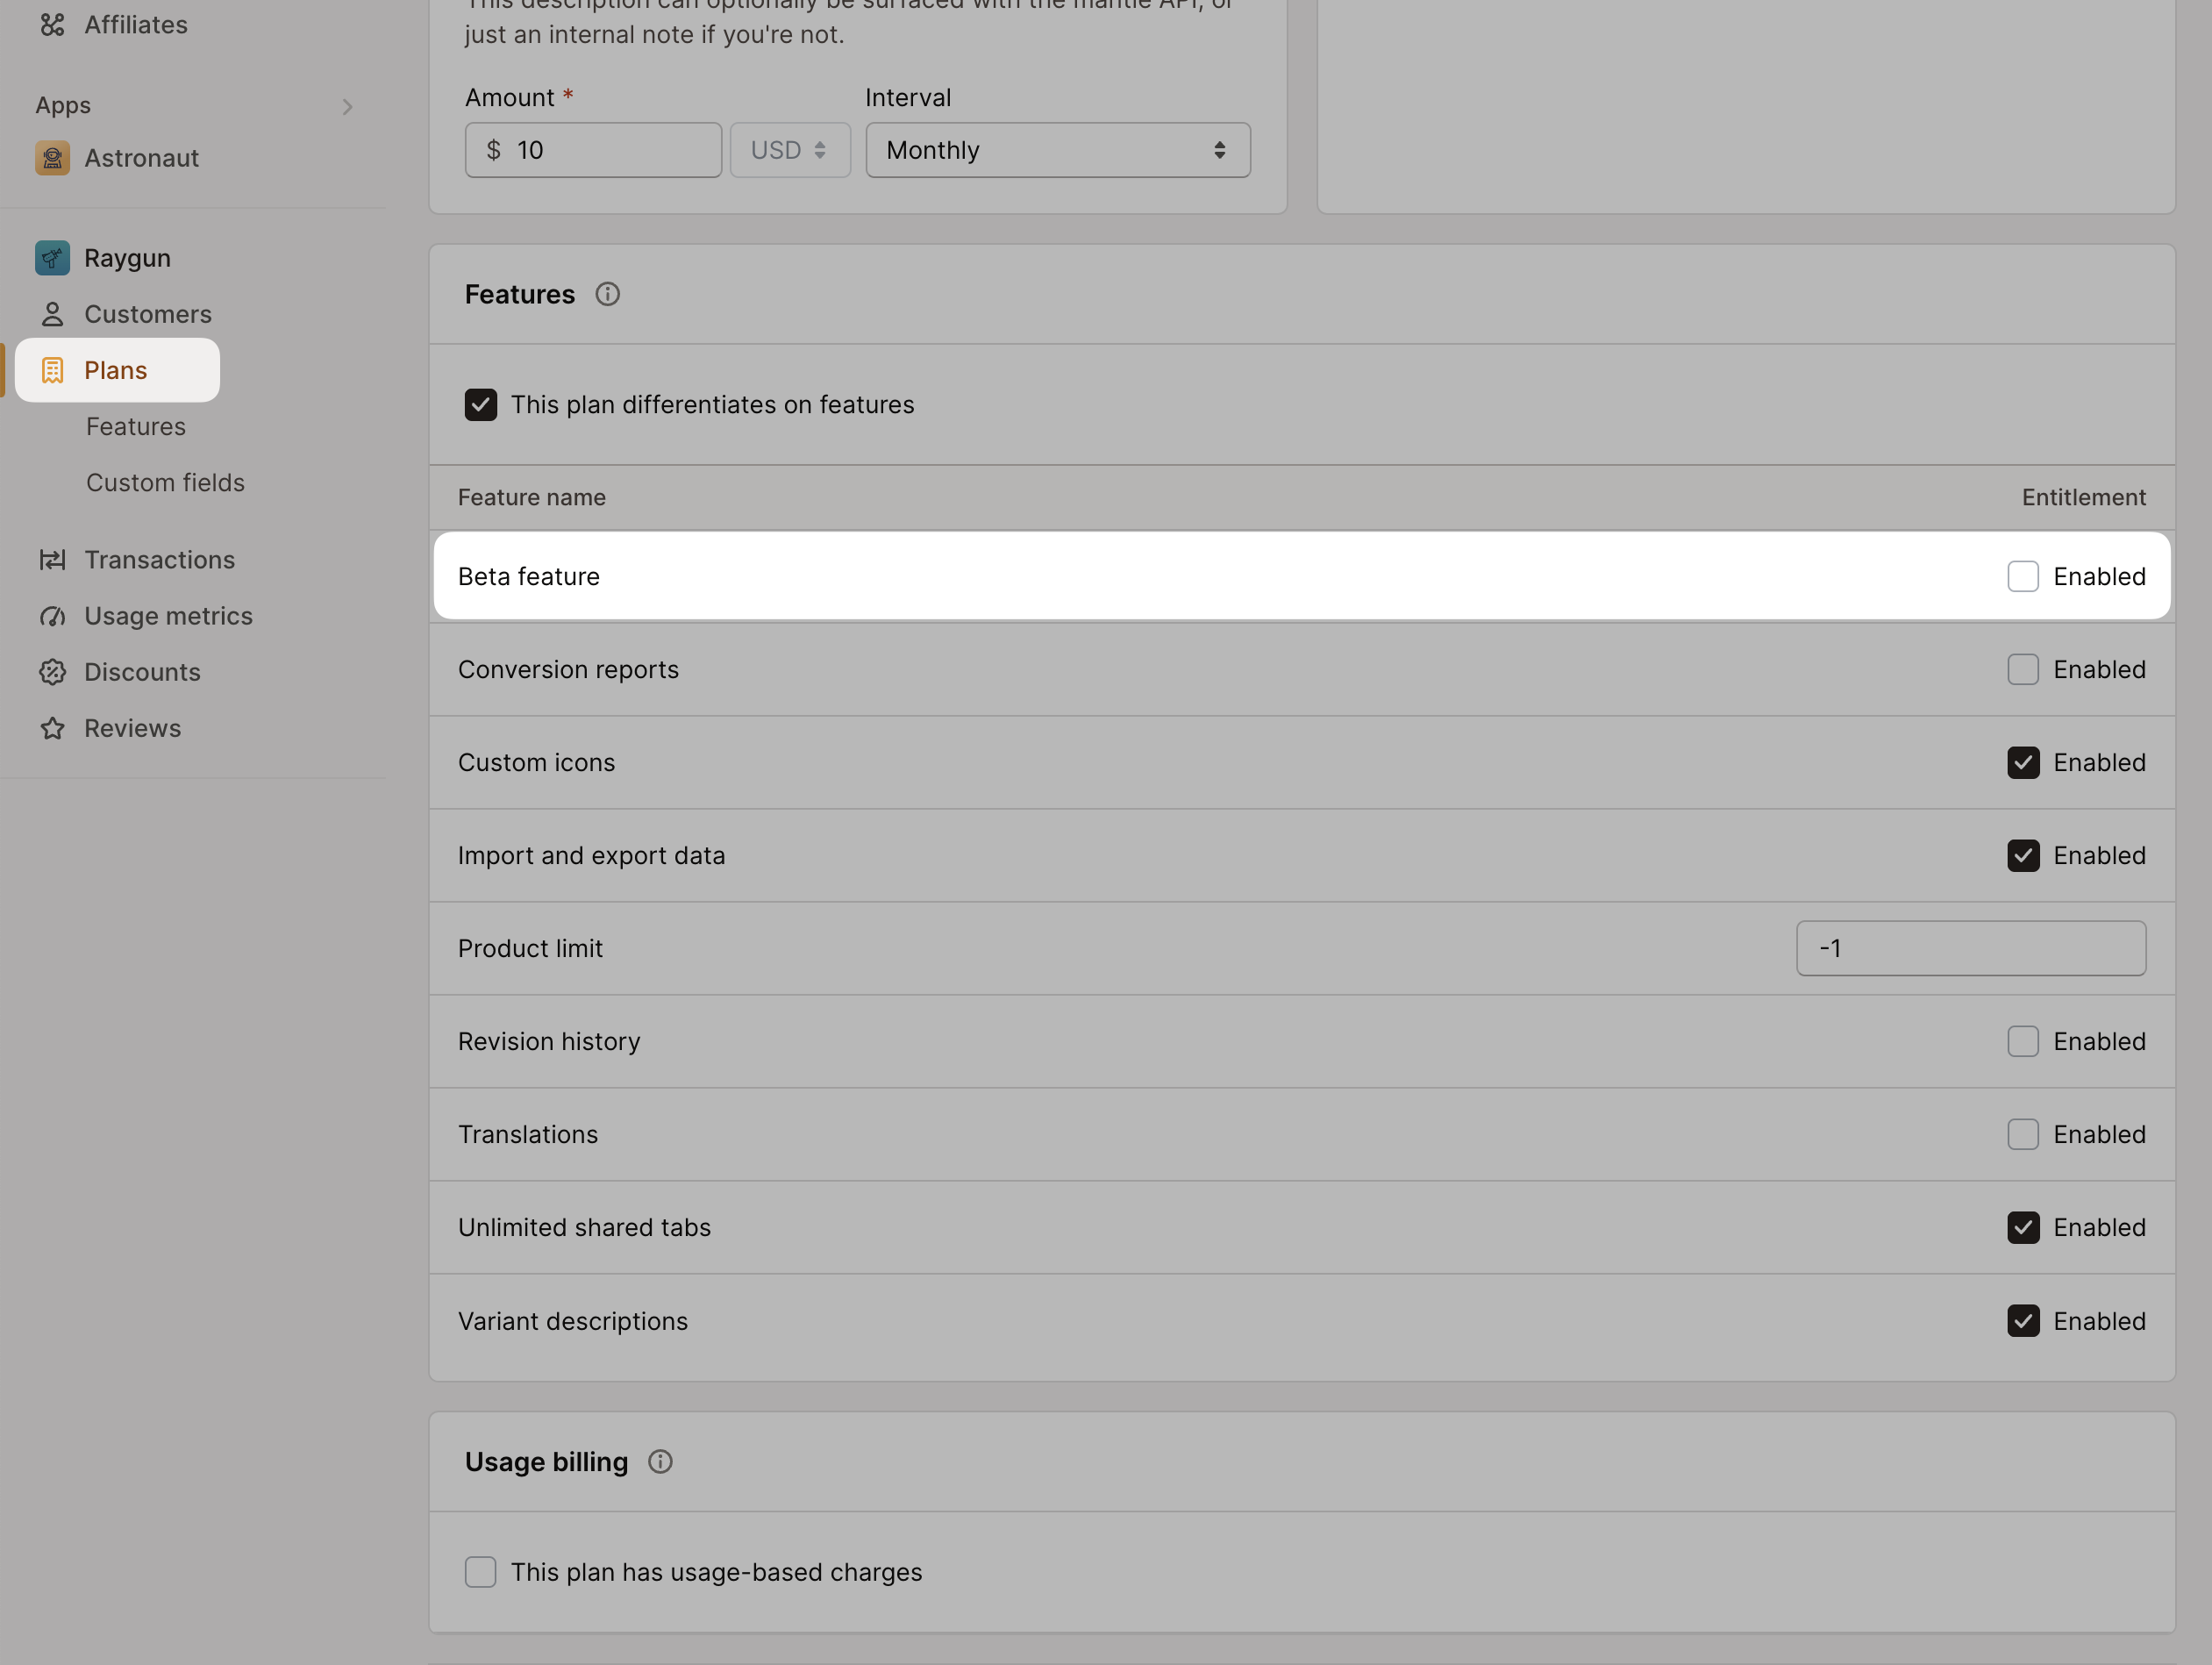
Task: Open the Interval Monthly dropdown
Action: (x=1058, y=150)
